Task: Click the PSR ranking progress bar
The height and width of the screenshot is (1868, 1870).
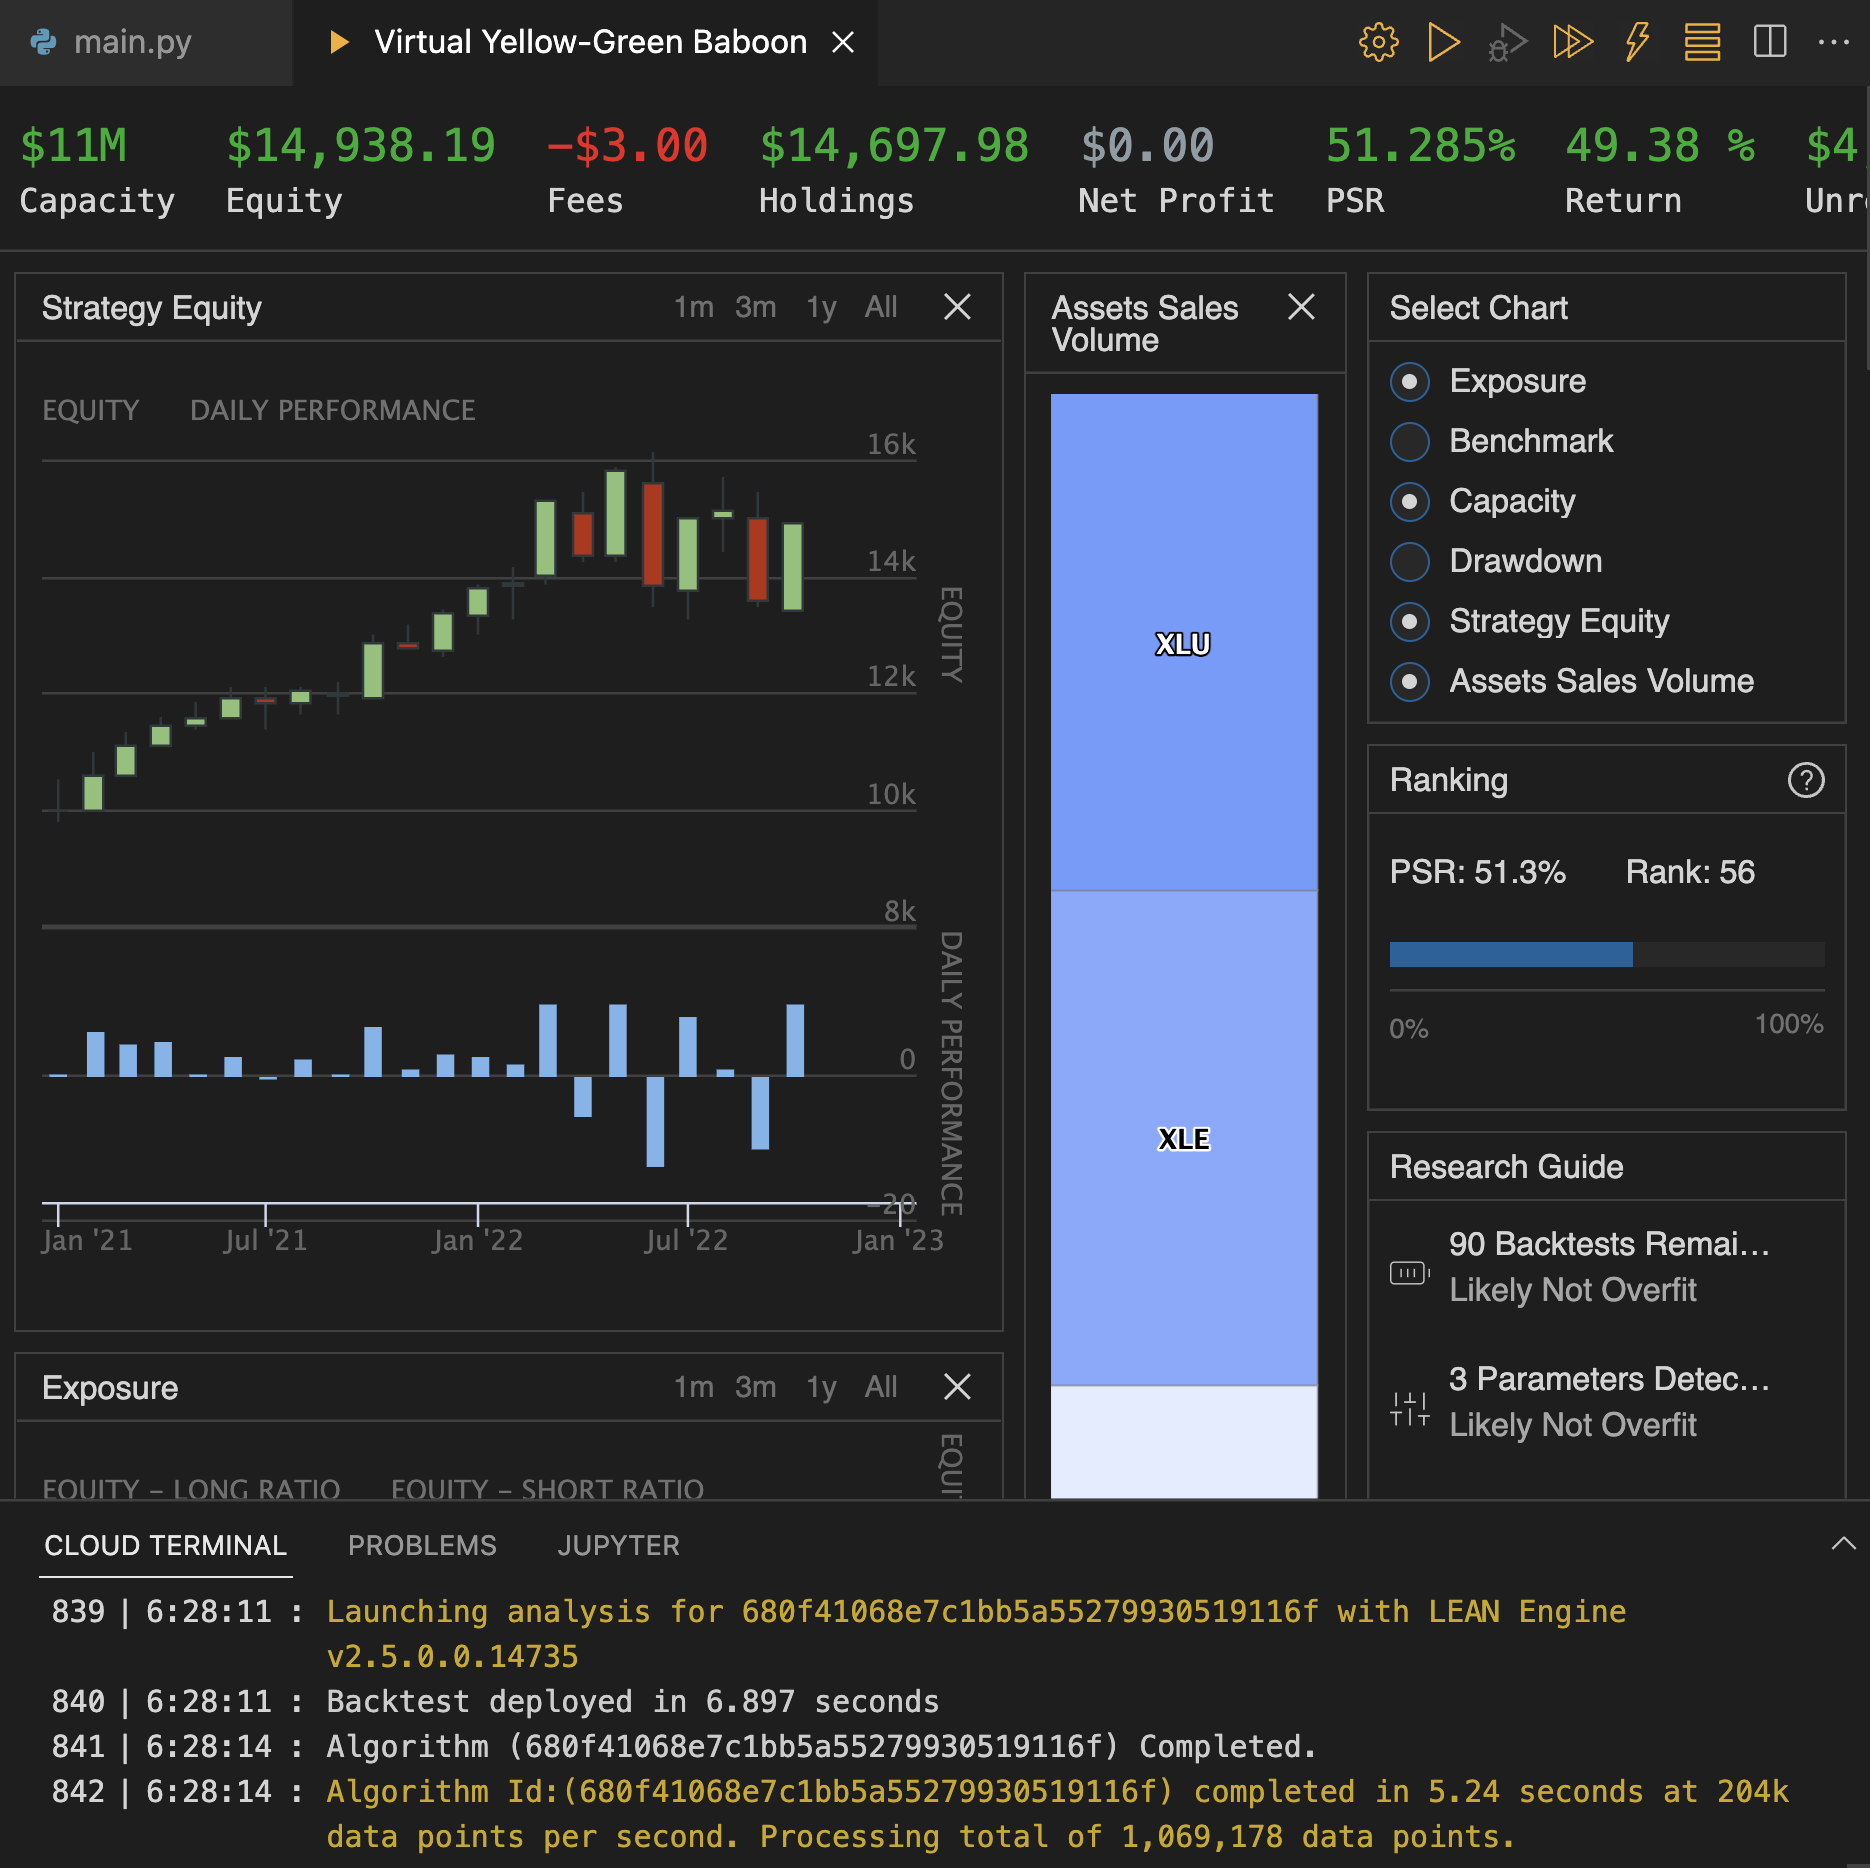Action: (x=1606, y=954)
